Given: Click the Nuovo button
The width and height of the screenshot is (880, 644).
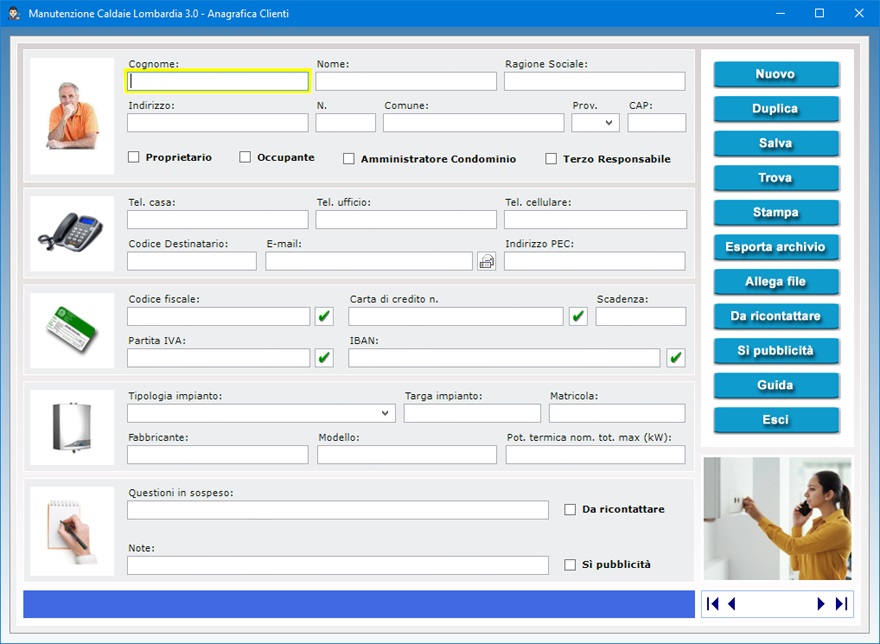Looking at the screenshot, I should 776,74.
